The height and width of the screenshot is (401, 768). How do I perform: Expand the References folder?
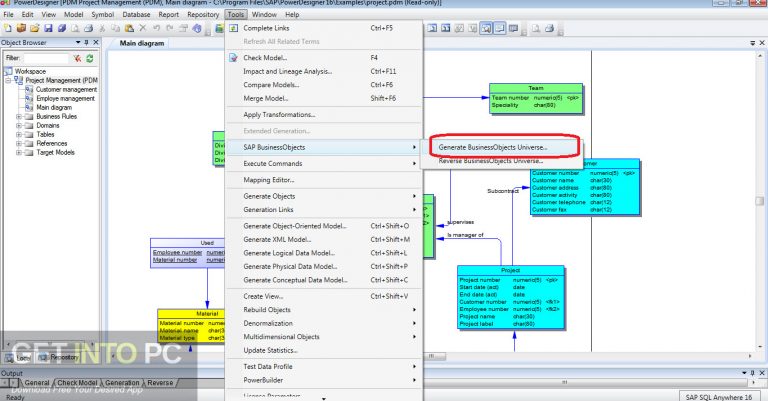pos(19,143)
